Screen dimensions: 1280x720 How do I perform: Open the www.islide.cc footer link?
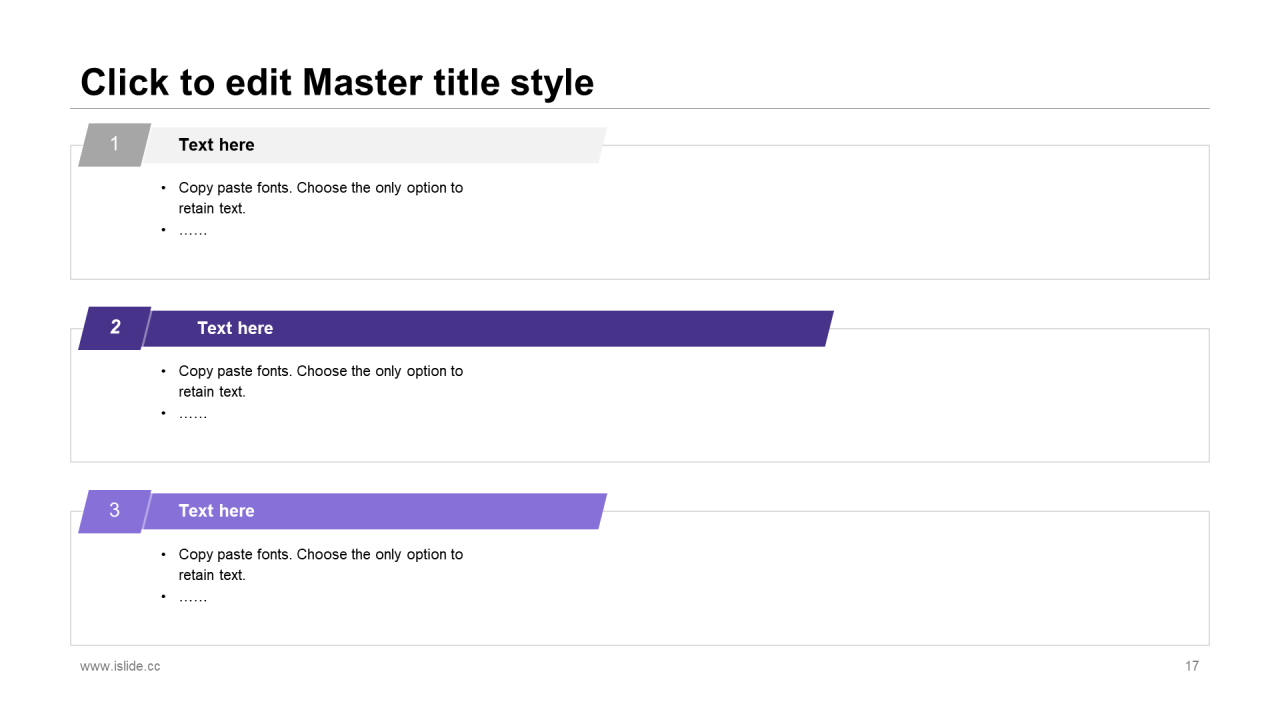click(120, 666)
